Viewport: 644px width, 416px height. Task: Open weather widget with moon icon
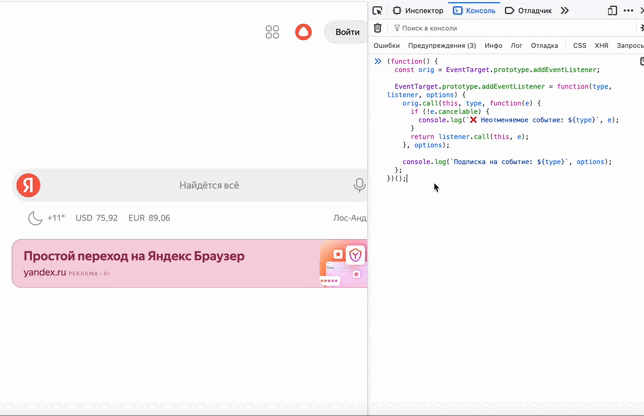[35, 218]
